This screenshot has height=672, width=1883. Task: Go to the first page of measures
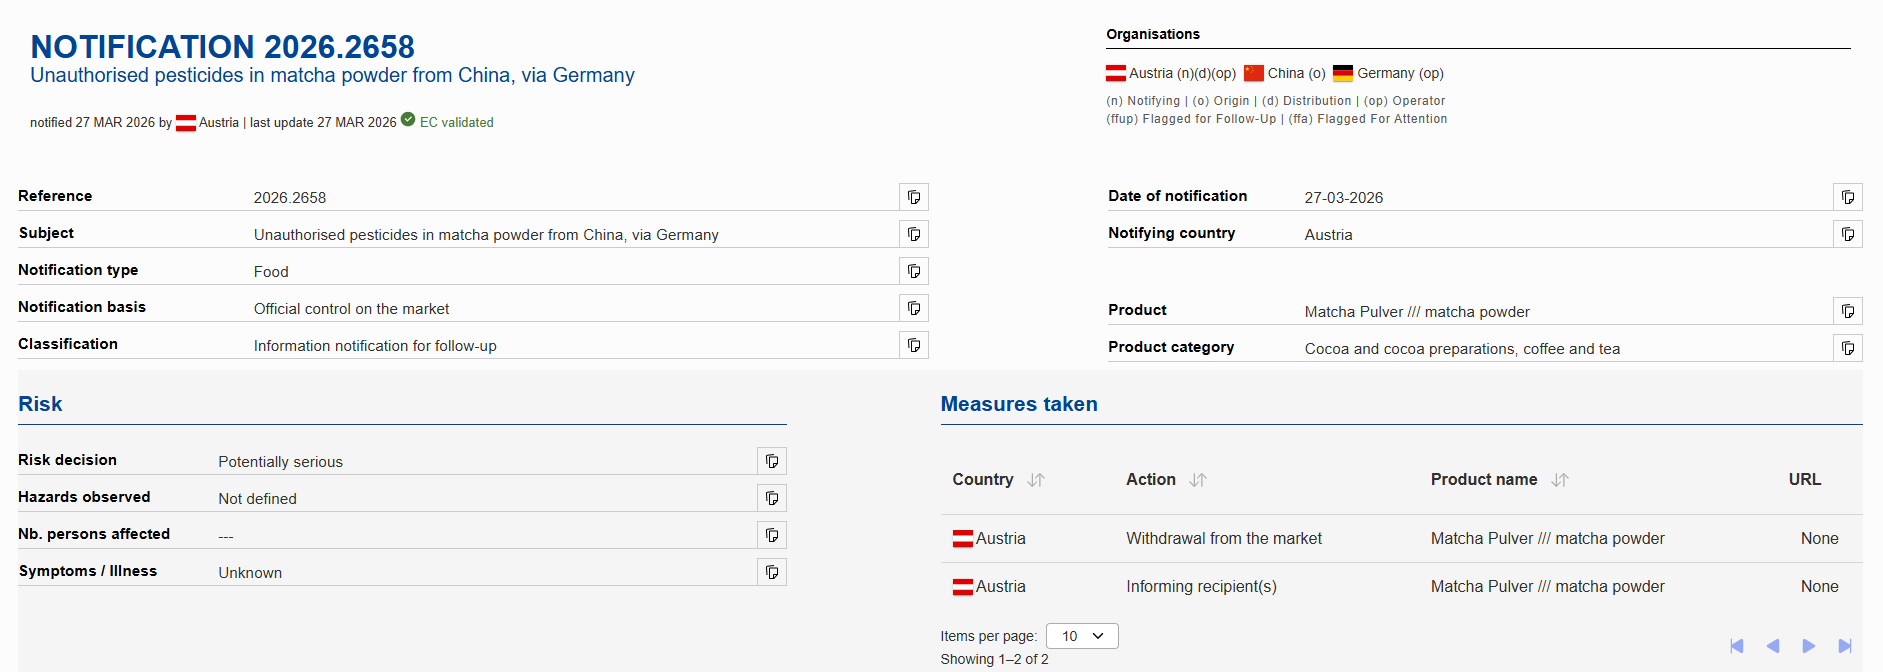[1737, 646]
